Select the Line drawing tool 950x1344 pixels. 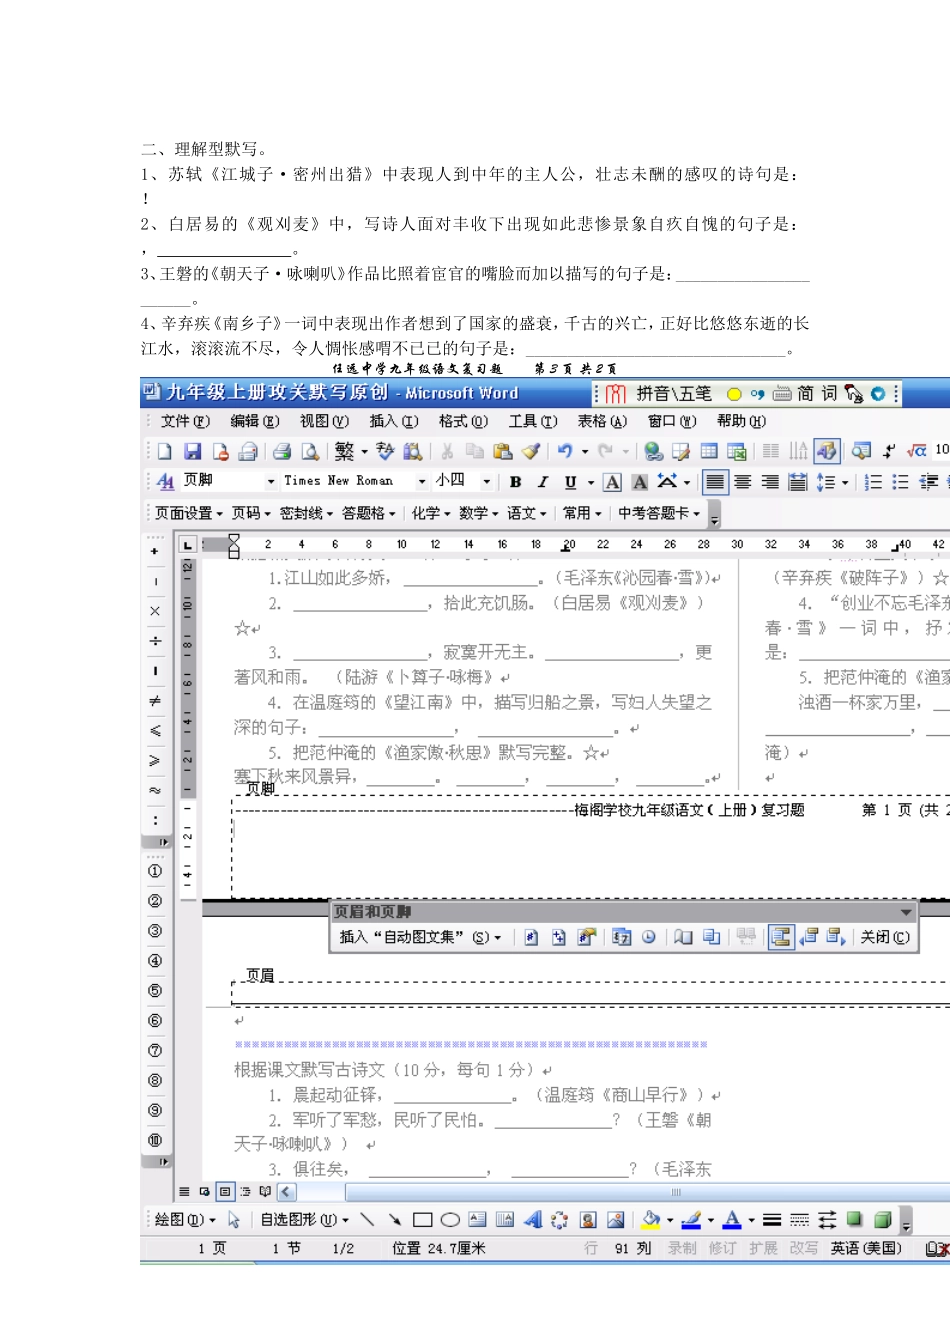[367, 1219]
